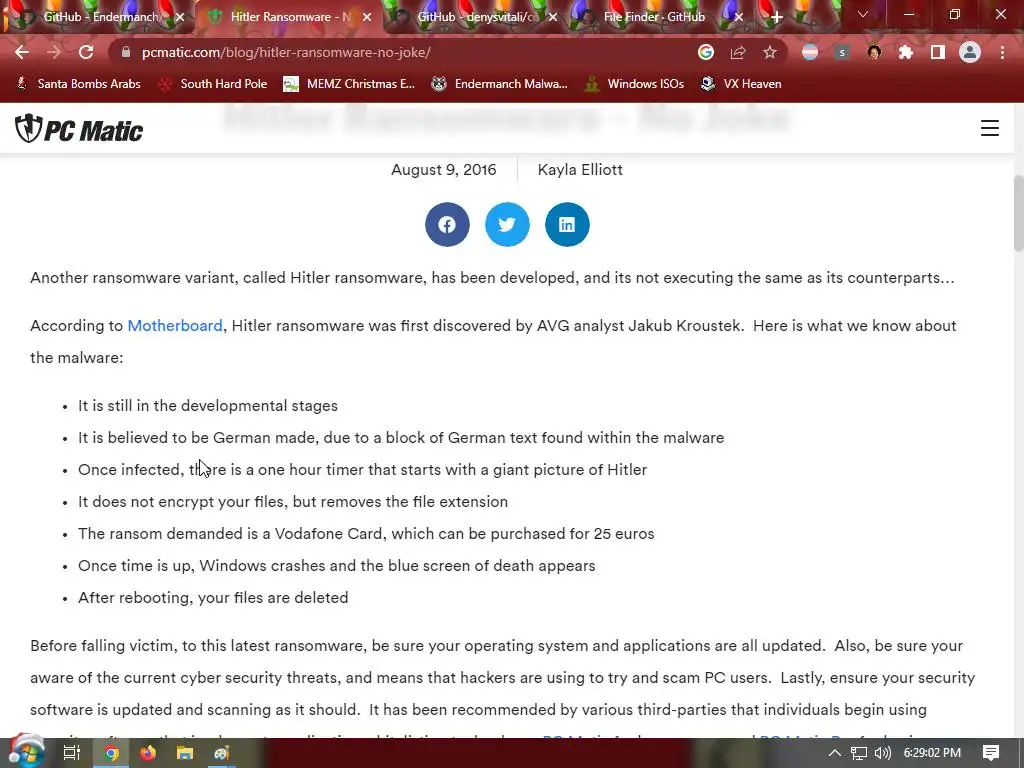Open File Explorer from taskbar

coord(185,753)
